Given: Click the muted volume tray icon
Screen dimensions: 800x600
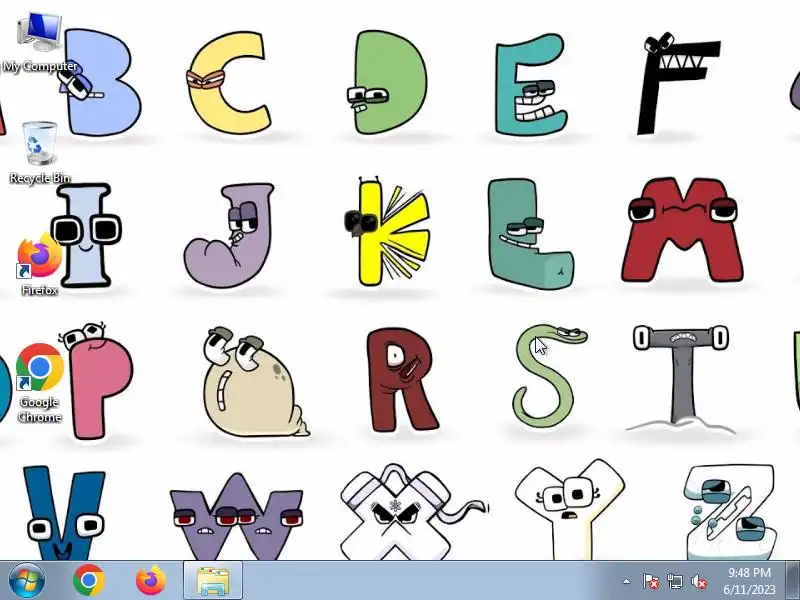Looking at the screenshot, I should click(699, 581).
